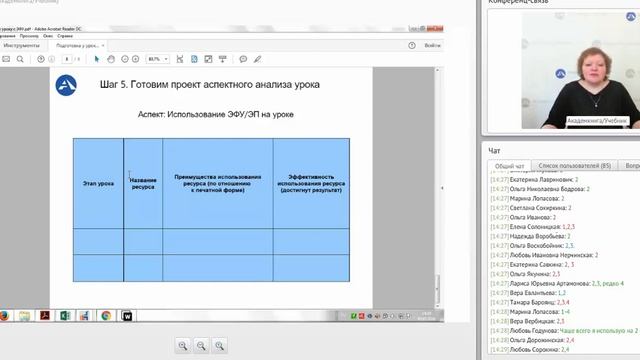Click the plus zoom-in circle icon
Screen dimensions: 640x360
coord(136,59)
